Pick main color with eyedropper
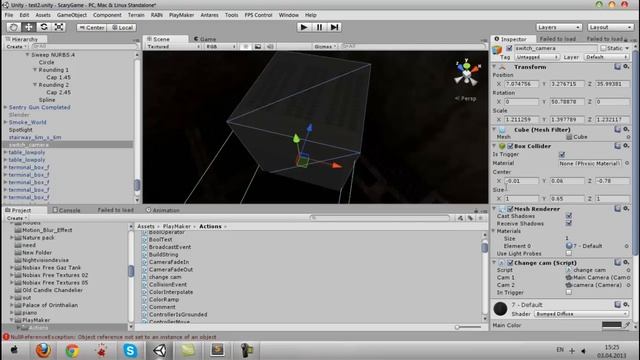This screenshot has width=640, height=360. [627, 325]
